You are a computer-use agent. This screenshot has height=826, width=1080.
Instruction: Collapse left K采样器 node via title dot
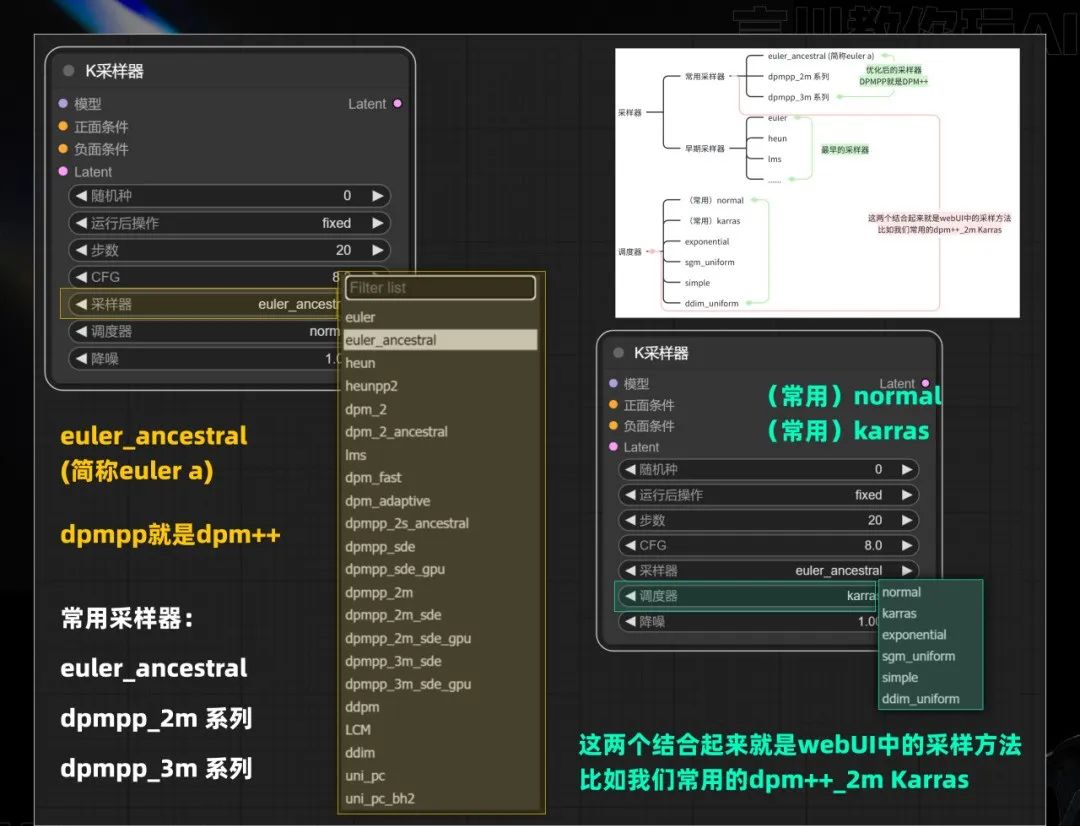[x=68, y=70]
